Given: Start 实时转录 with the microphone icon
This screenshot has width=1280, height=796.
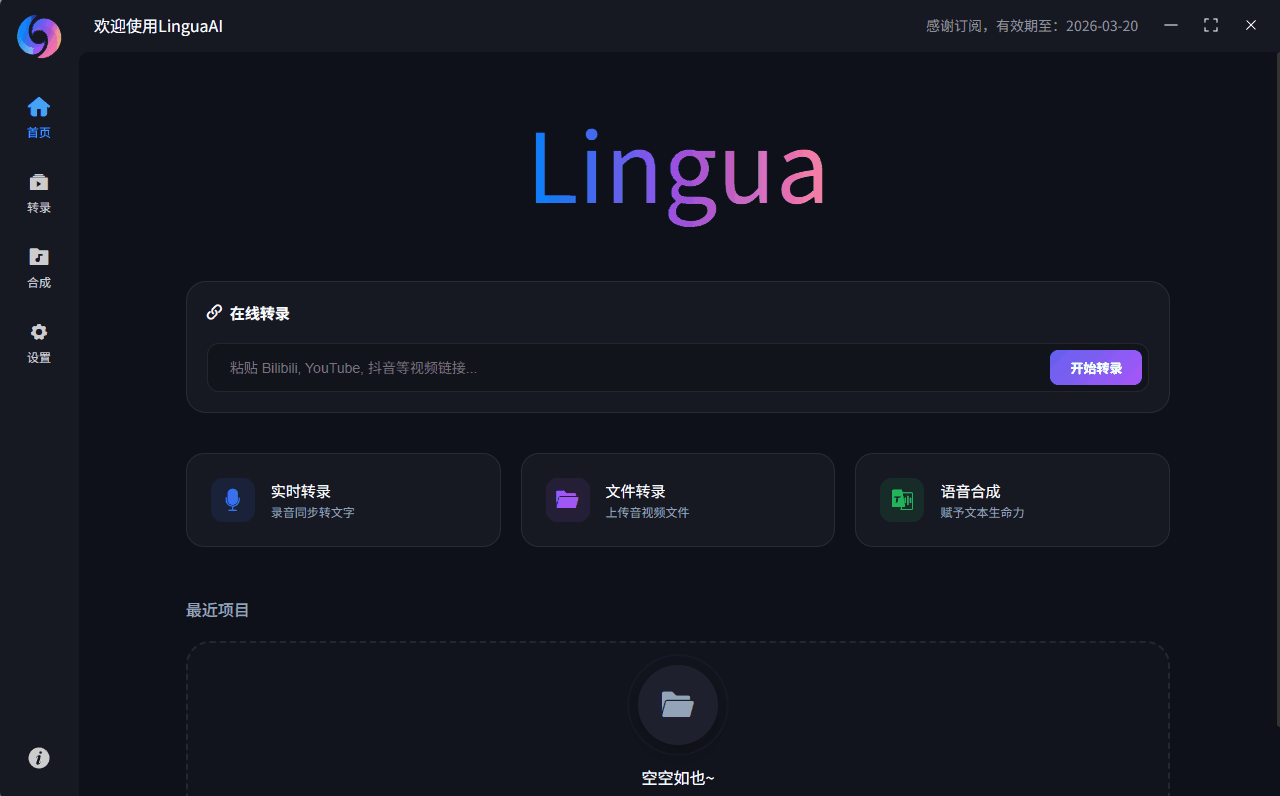Looking at the screenshot, I should [x=233, y=500].
